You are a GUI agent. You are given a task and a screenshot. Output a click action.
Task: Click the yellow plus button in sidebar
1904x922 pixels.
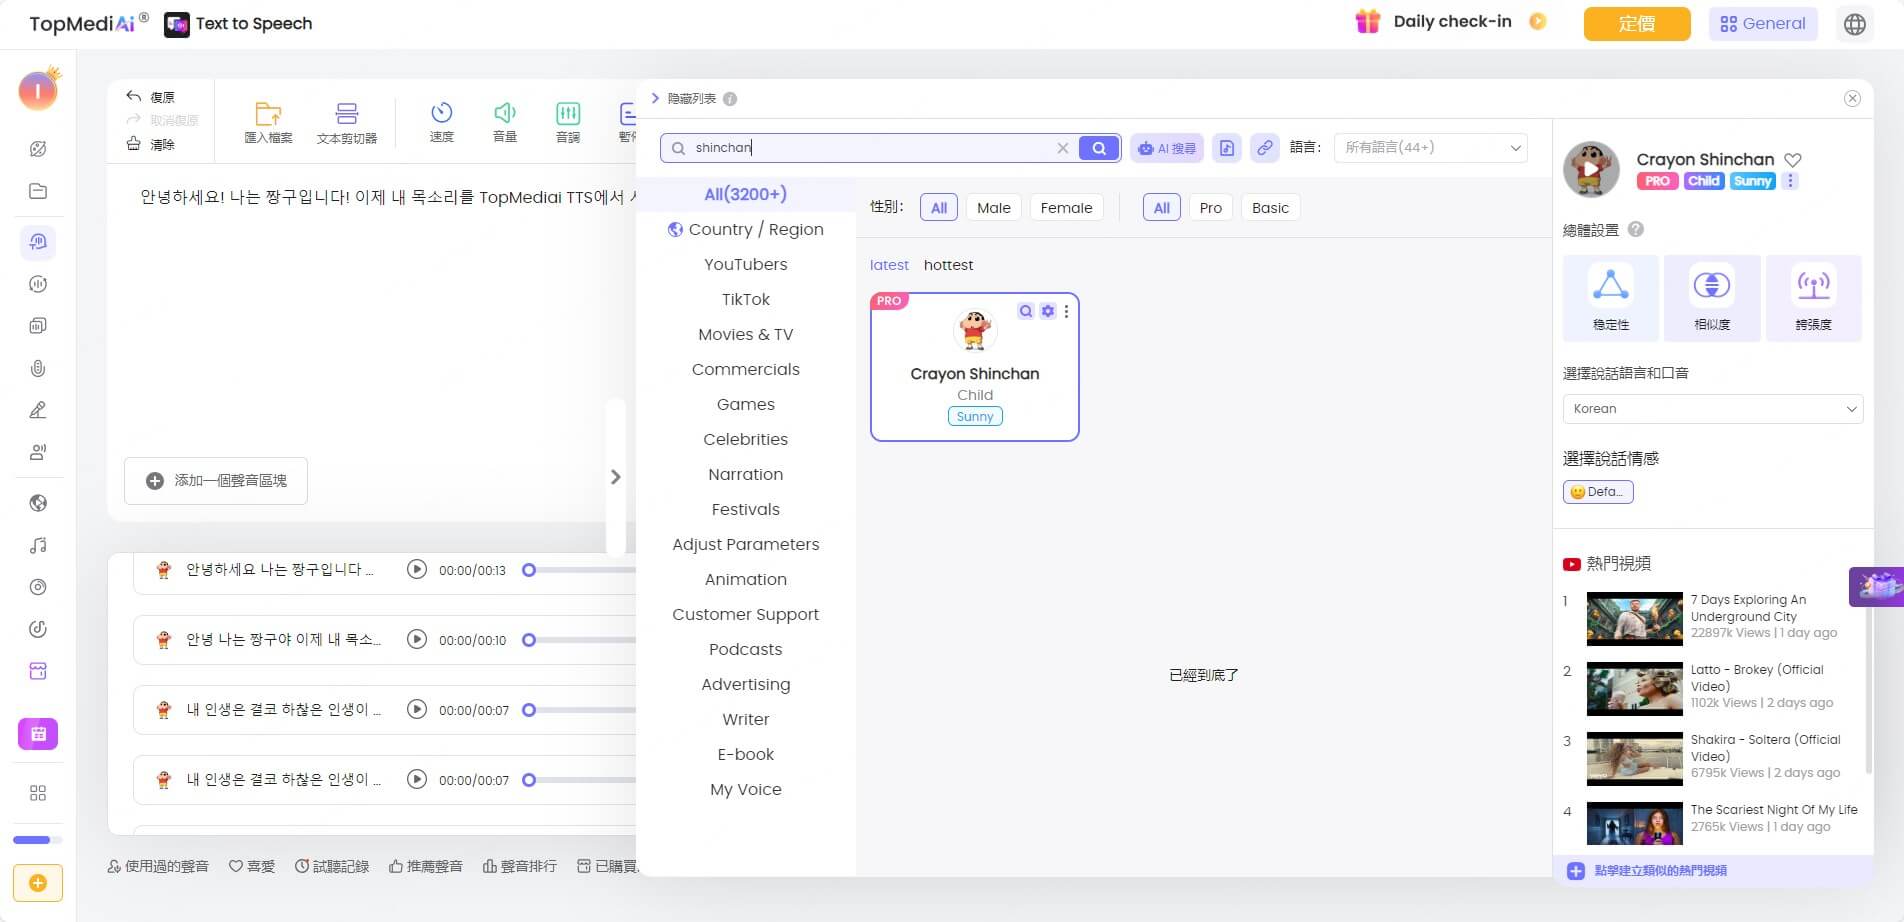pos(38,883)
